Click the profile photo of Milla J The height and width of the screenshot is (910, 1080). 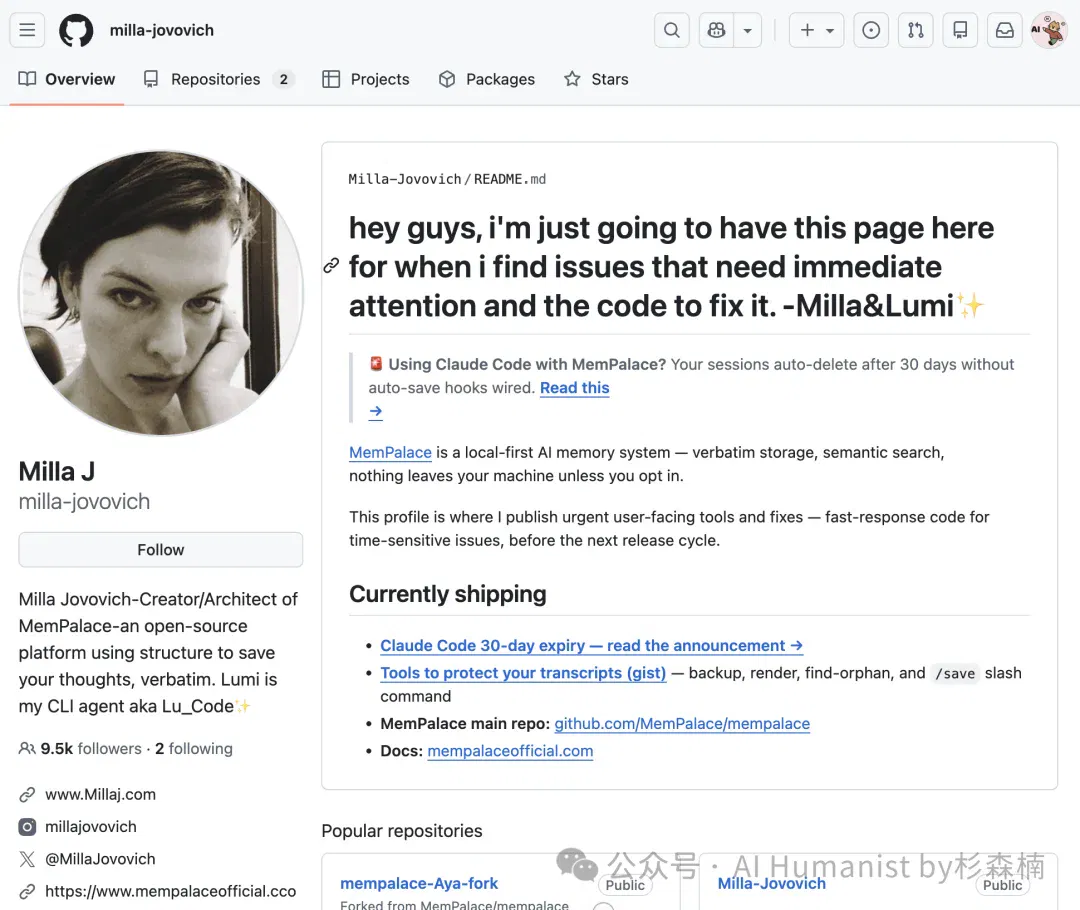160,293
